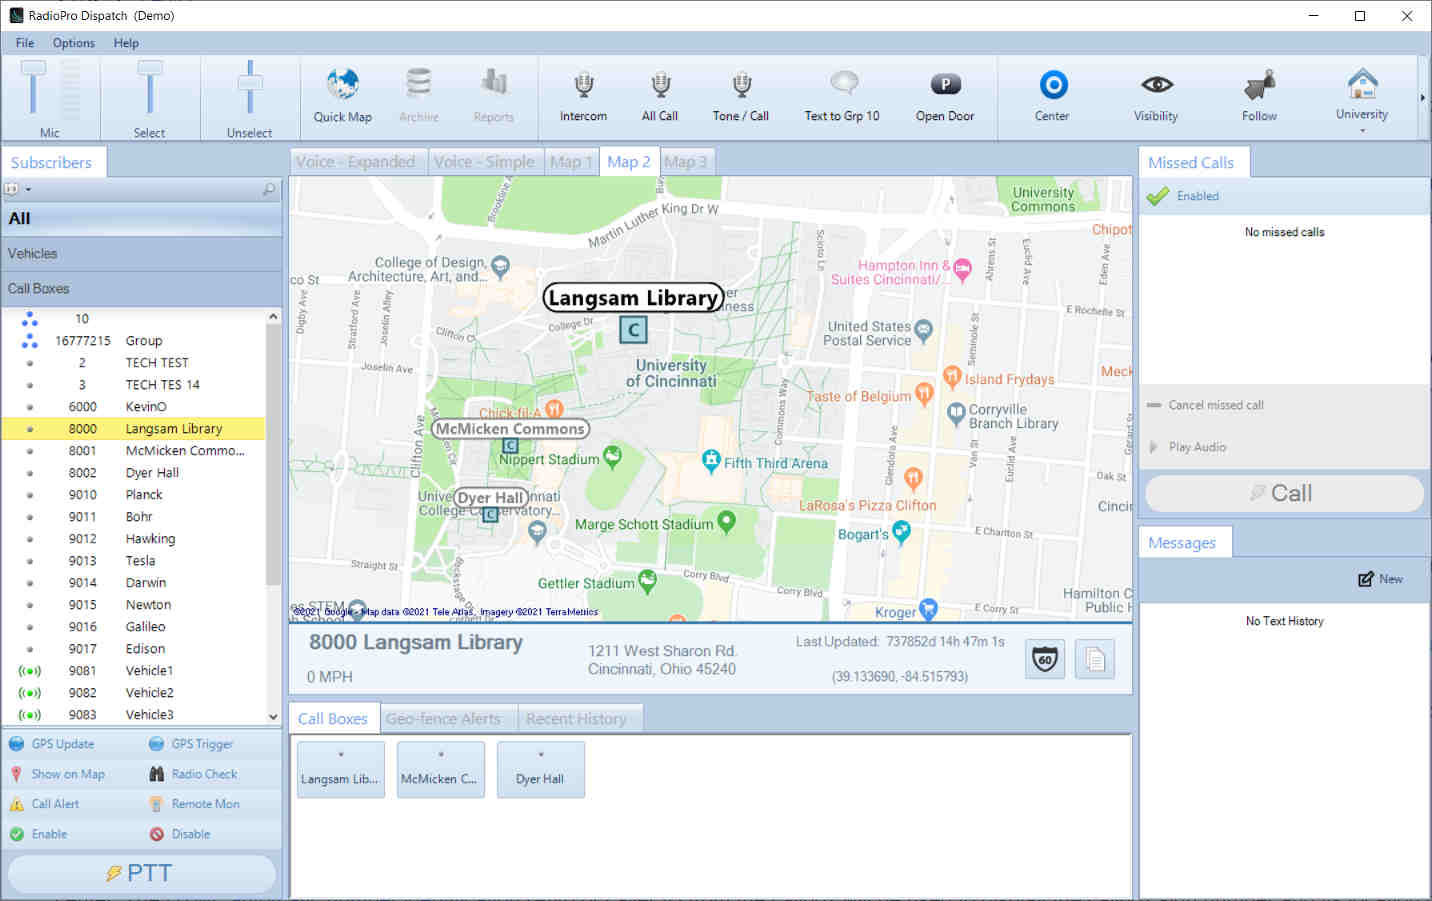1432x901 pixels.
Task: Adjust the Mic volume slider
Action: point(33,68)
